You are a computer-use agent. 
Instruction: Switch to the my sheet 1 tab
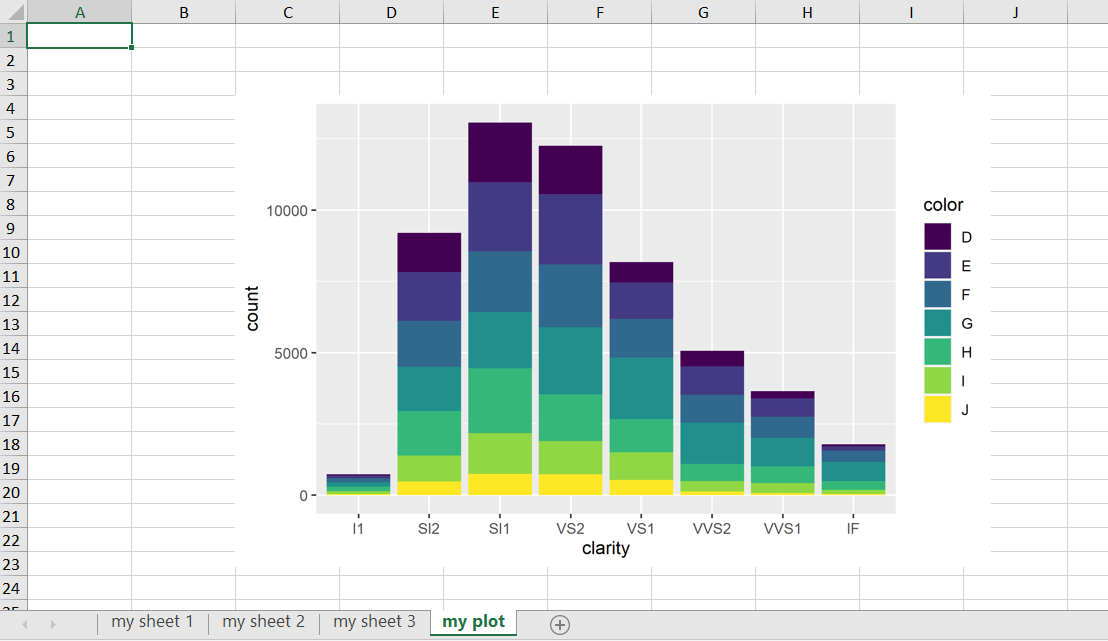(x=152, y=621)
